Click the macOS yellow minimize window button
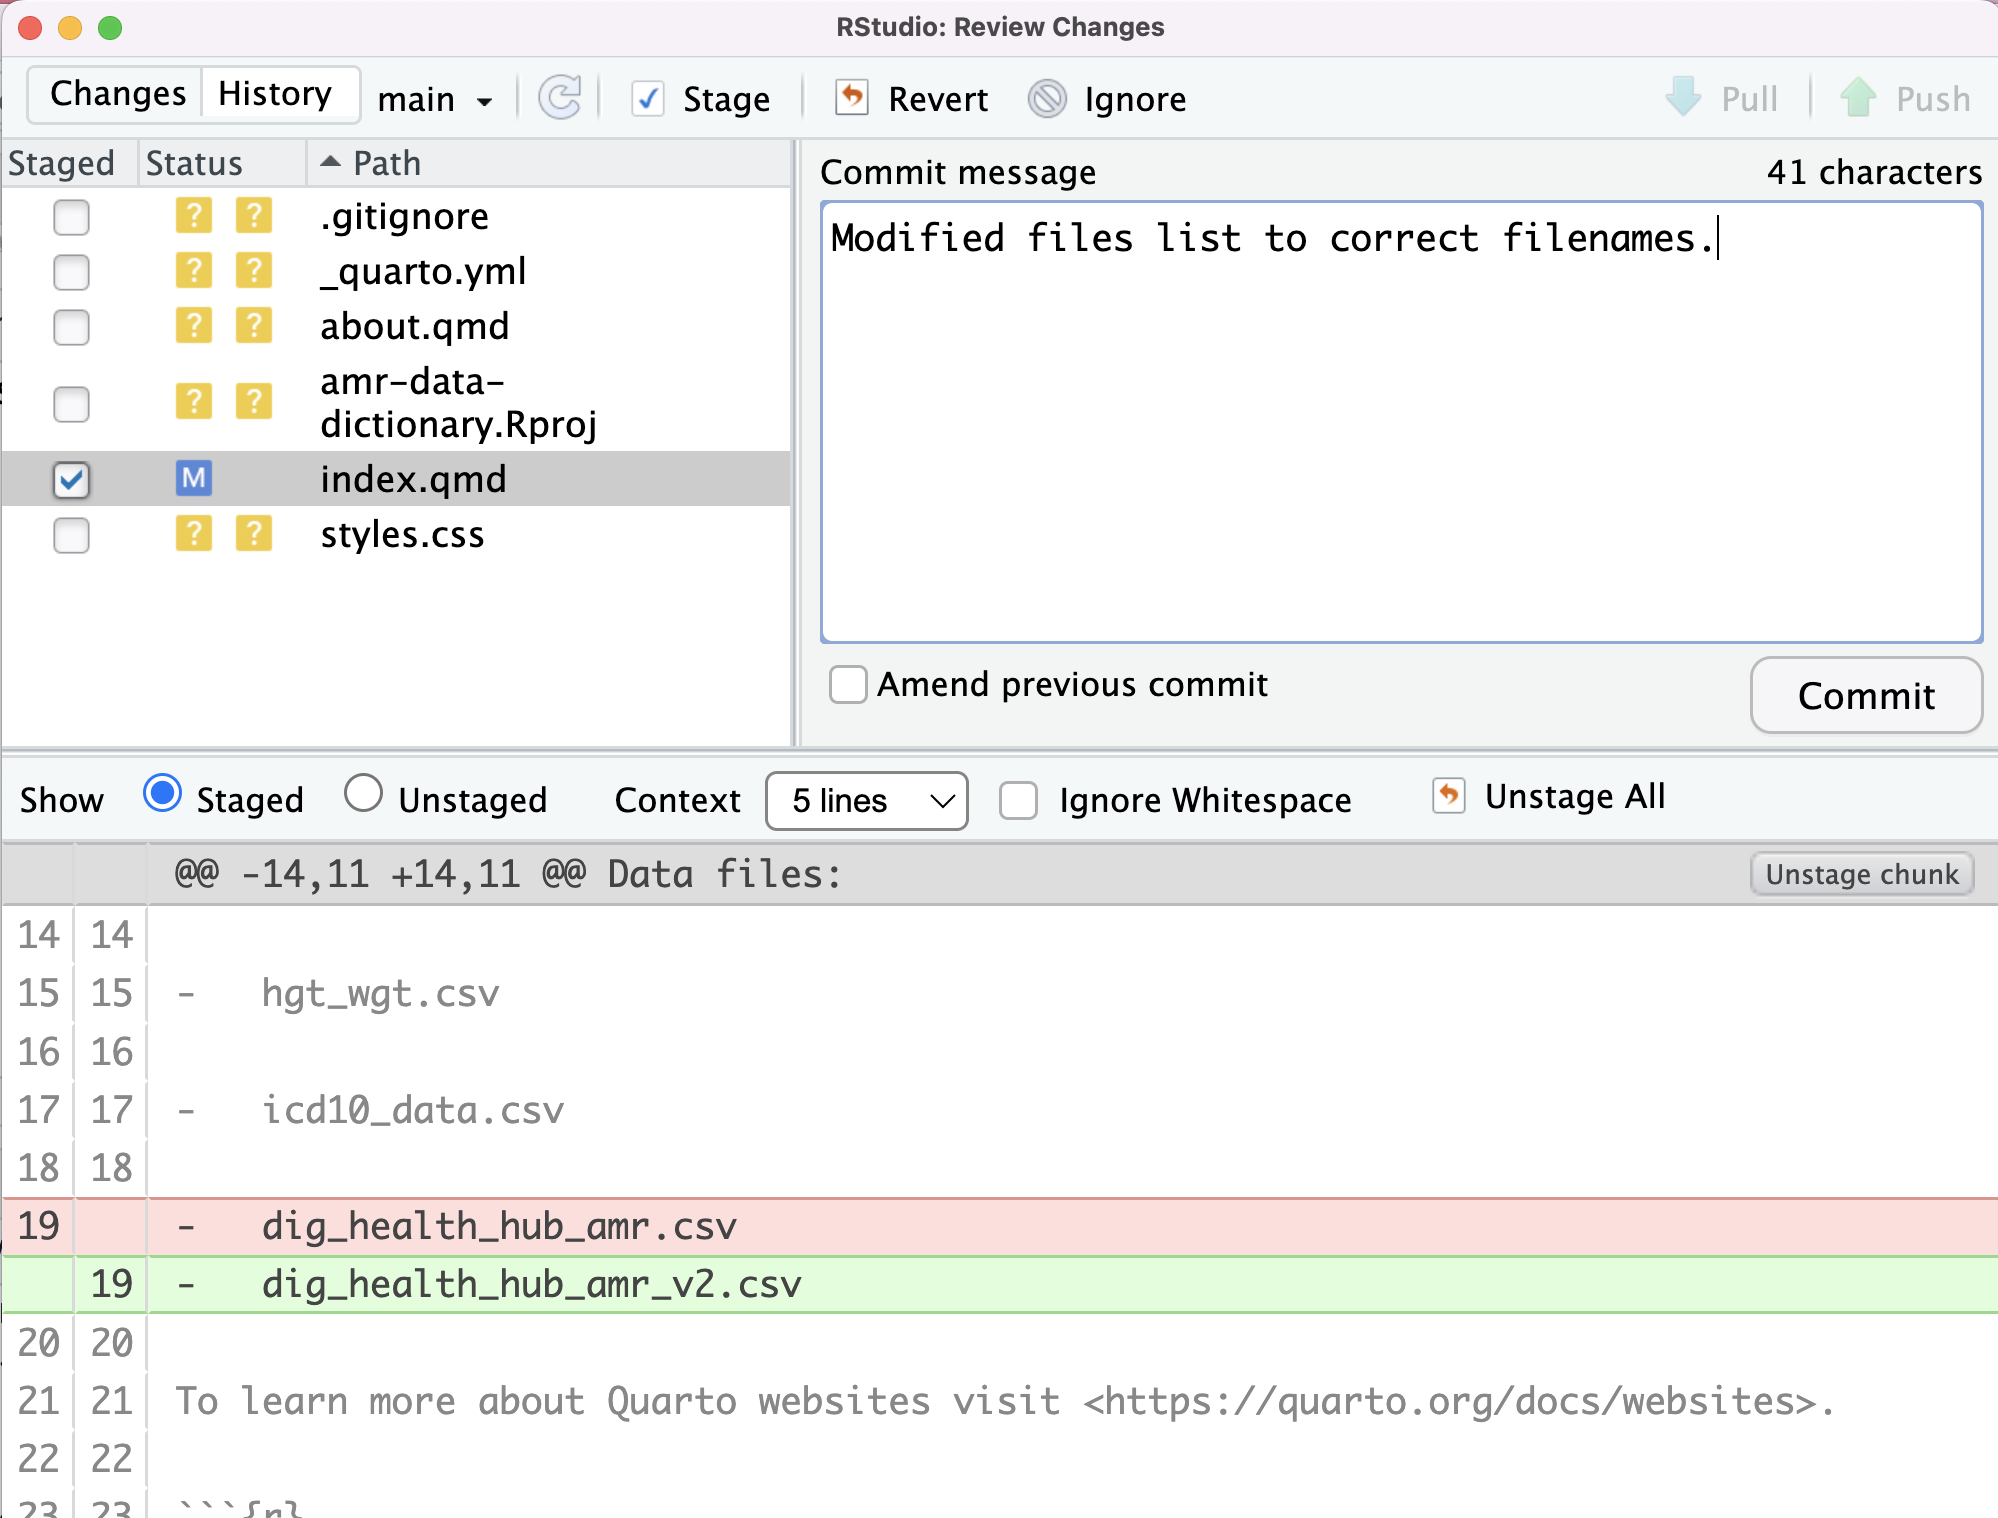This screenshot has height=1518, width=1998. [70, 28]
